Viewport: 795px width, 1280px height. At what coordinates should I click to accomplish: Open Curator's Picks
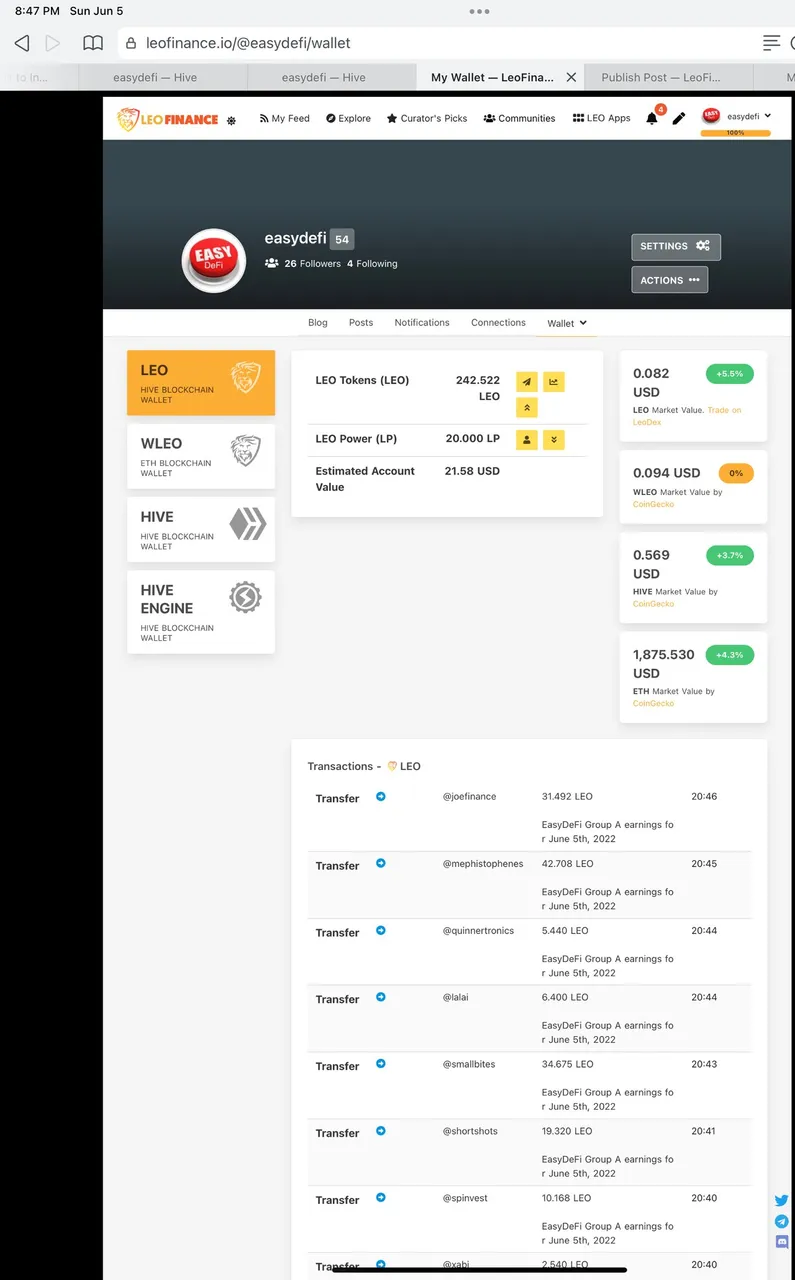[427, 118]
